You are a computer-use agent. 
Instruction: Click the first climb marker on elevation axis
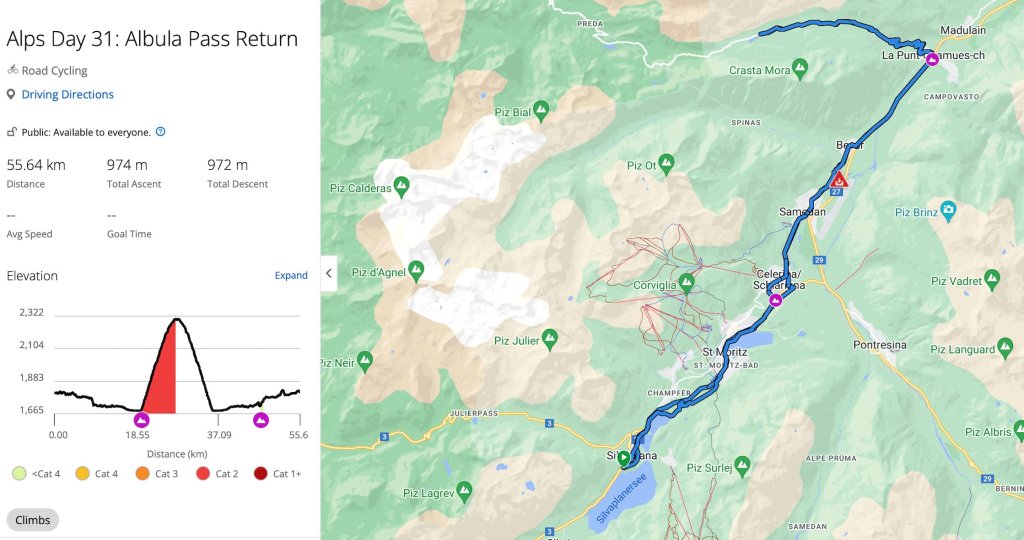(142, 420)
